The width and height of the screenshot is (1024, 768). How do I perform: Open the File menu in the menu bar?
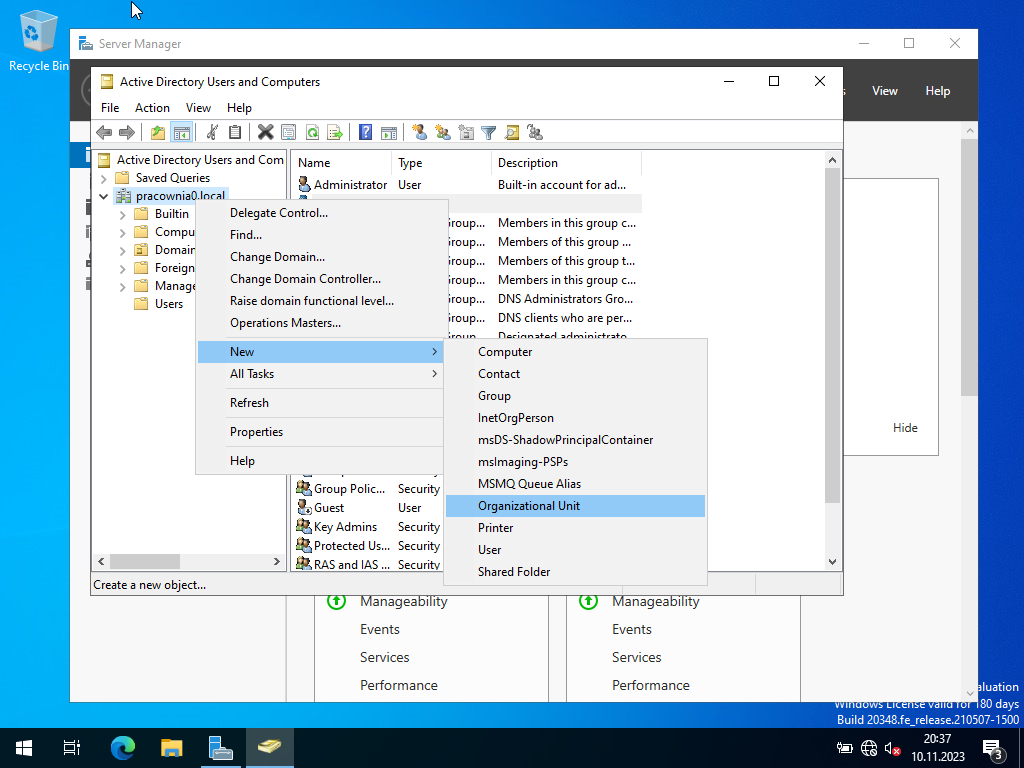(x=110, y=108)
